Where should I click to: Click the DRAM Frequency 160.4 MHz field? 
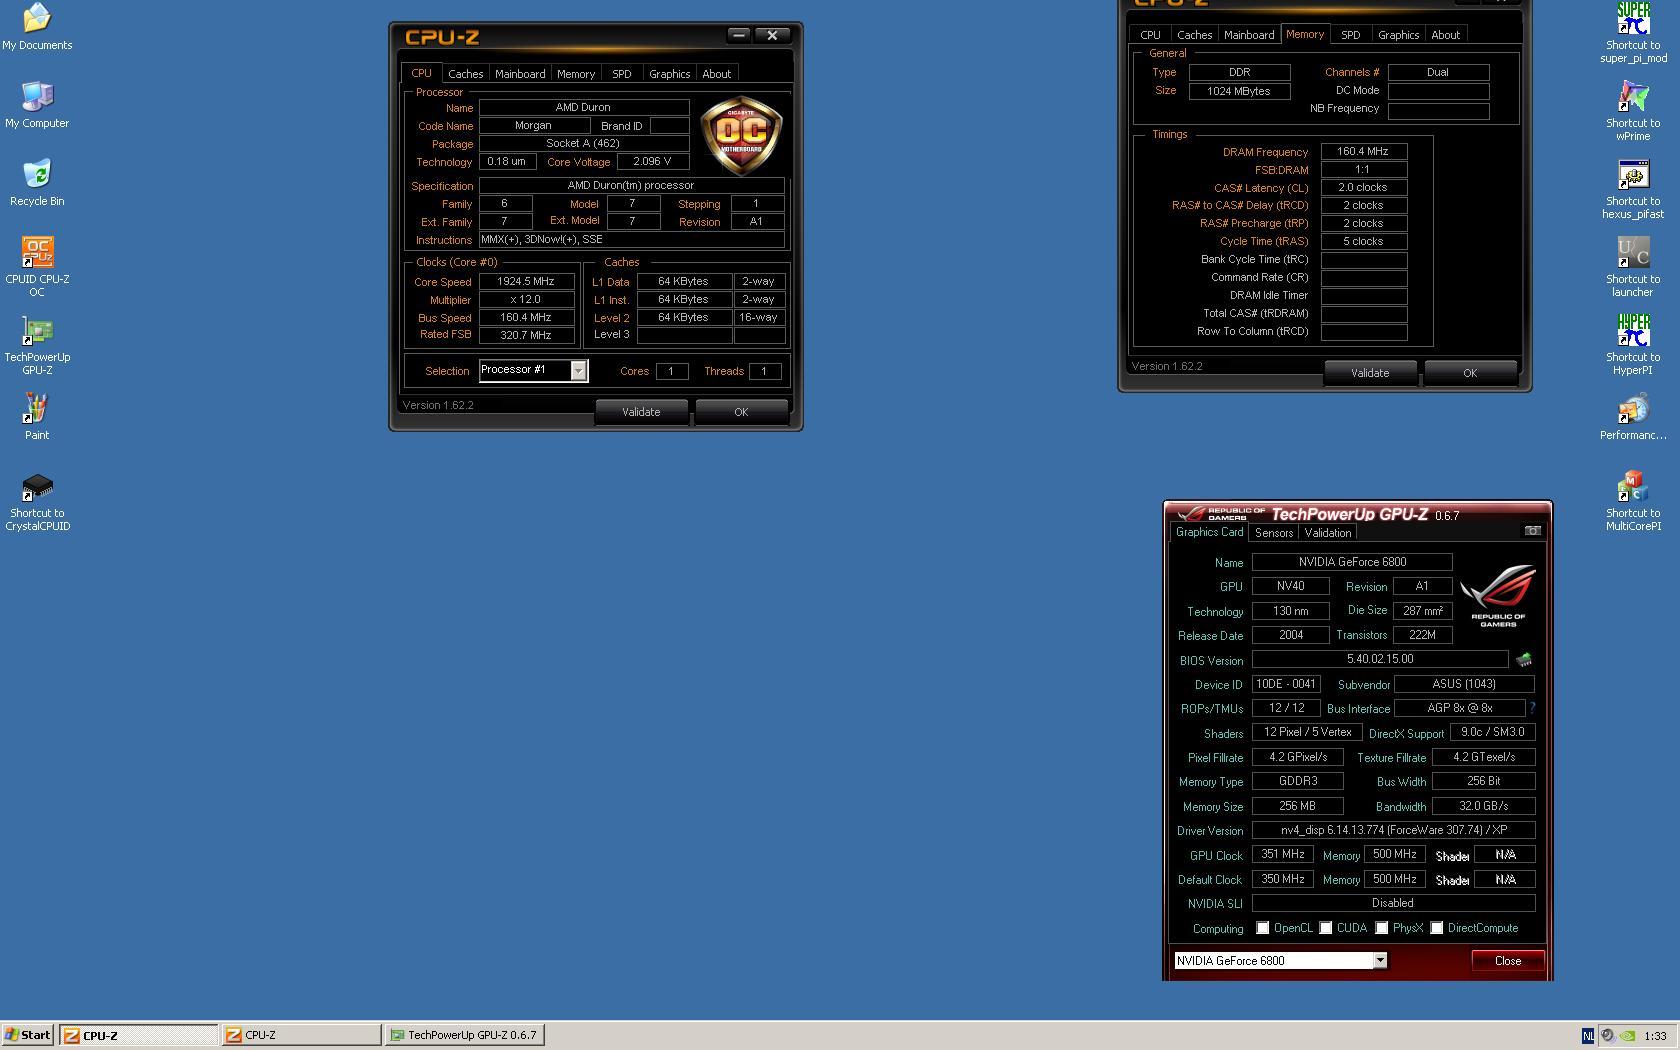(x=1363, y=152)
